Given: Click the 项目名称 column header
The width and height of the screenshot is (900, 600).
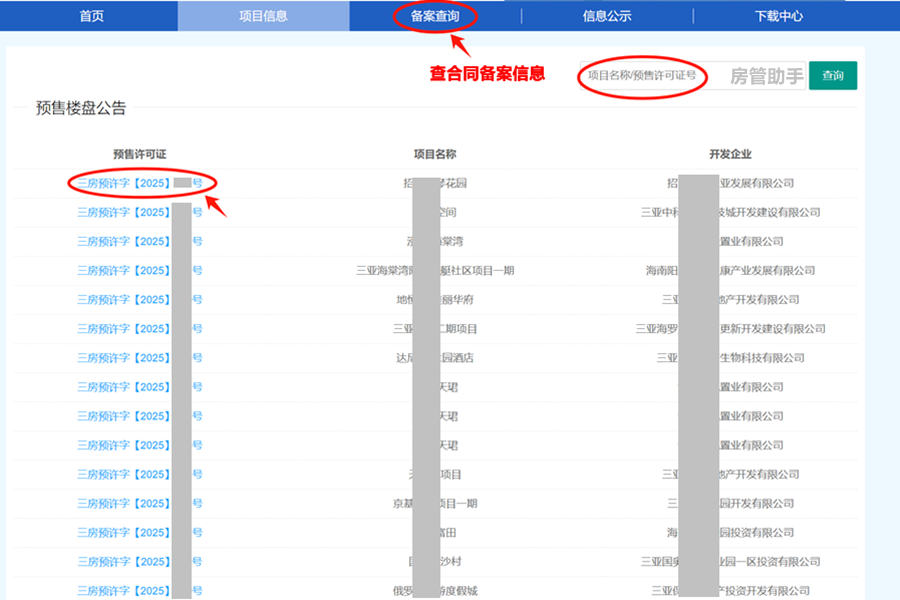Looking at the screenshot, I should click(435, 154).
